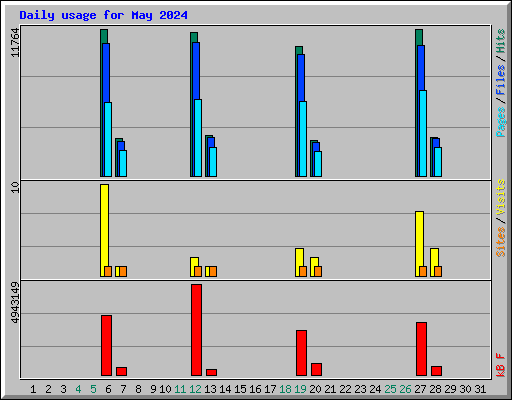The width and height of the screenshot is (512, 400).
Task: Click the yellow 'Visits' legend label
Action: [x=501, y=197]
